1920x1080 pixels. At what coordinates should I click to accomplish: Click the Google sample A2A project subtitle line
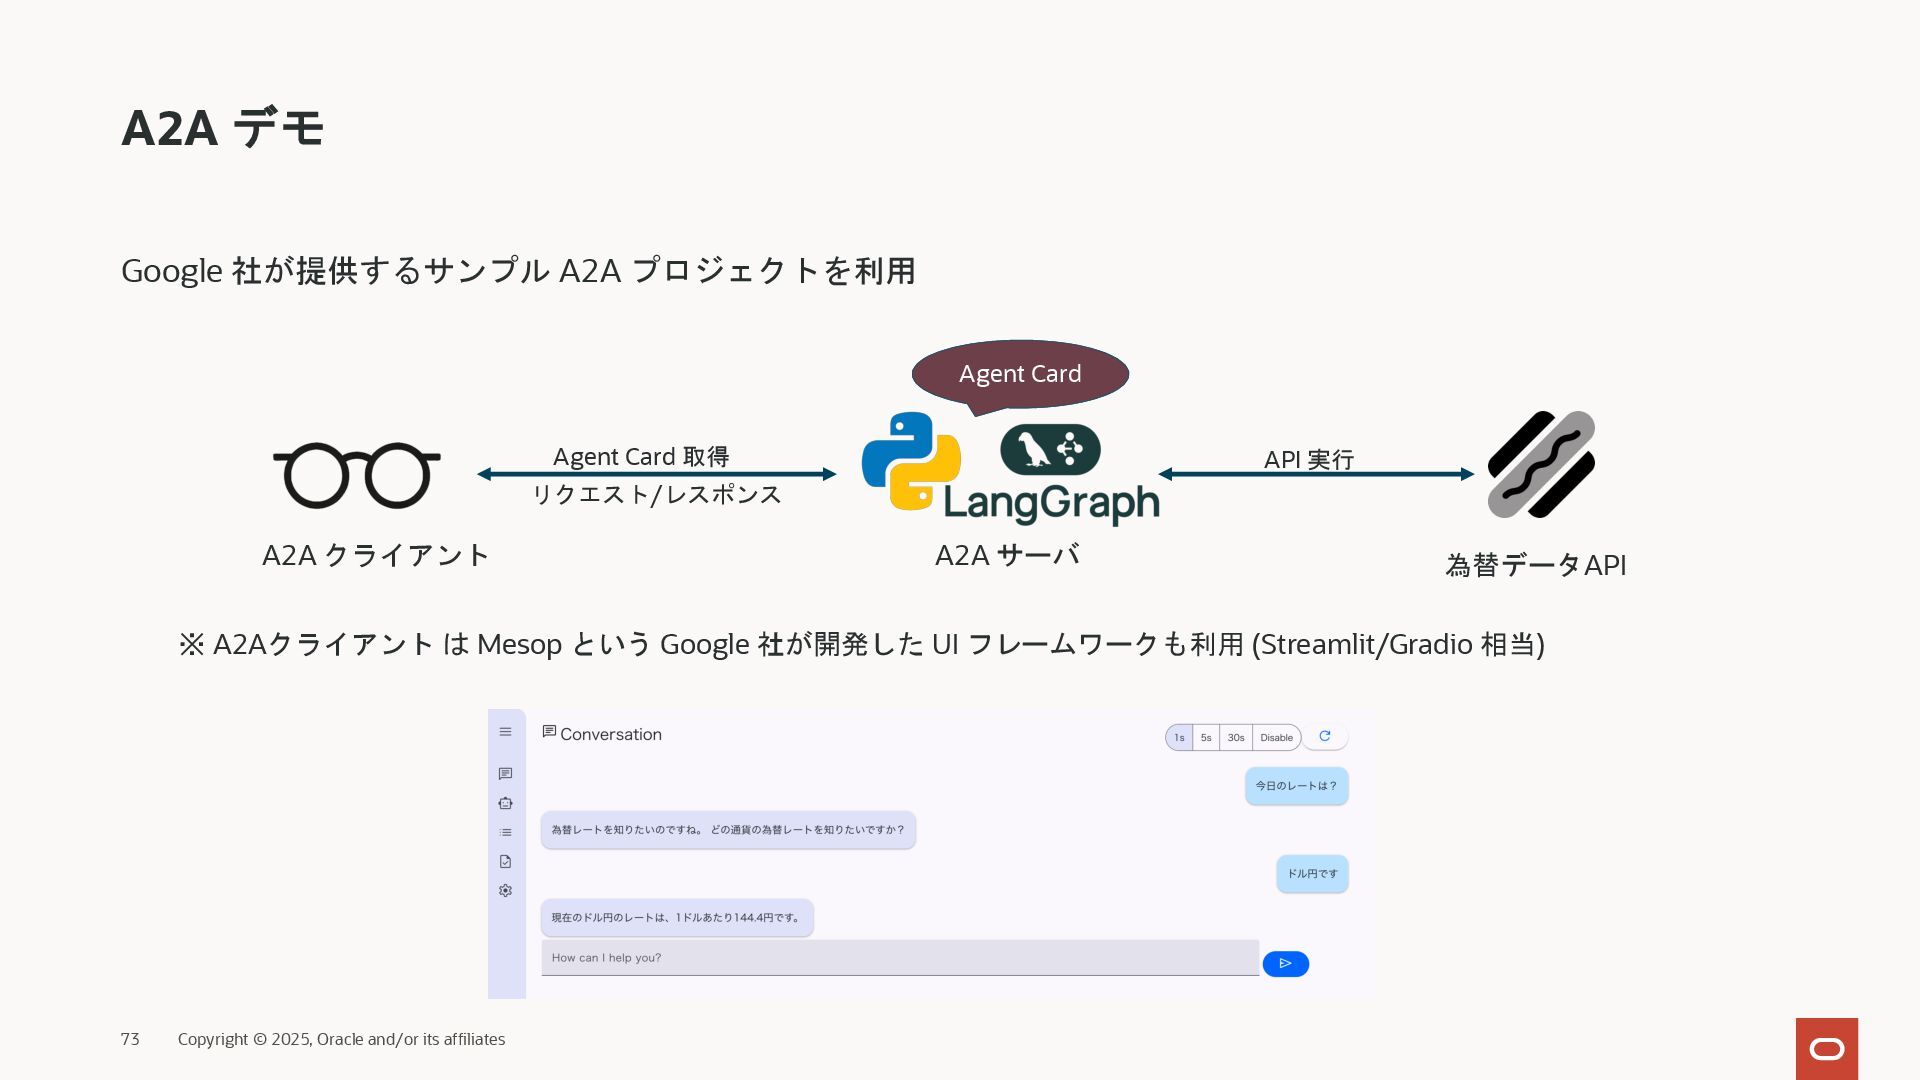pos(518,271)
